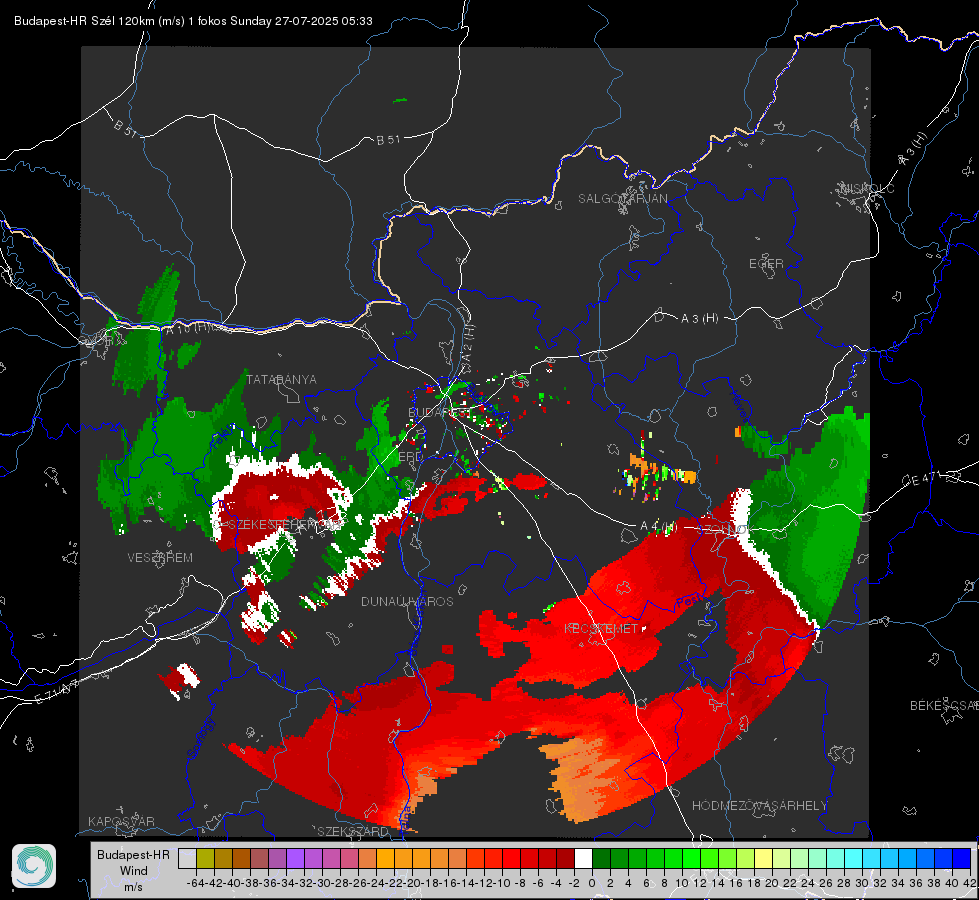Image resolution: width=979 pixels, height=900 pixels.
Task: Select the olive swatch between -64 and -42
Action: 205,858
